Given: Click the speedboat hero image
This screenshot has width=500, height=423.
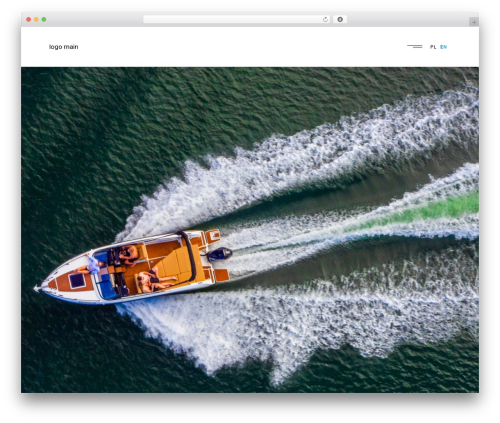Looking at the screenshot, I should 250,230.
